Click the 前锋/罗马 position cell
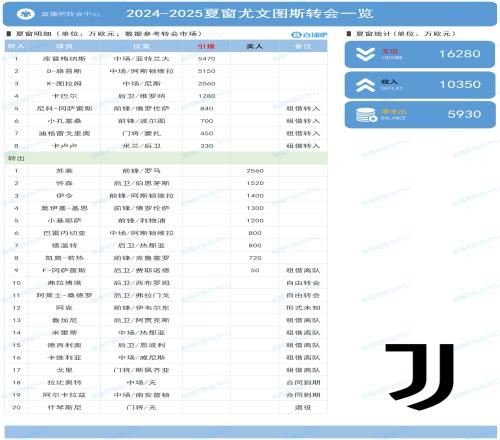Image resolution: width=500 pixels, height=440 pixels. (x=141, y=171)
